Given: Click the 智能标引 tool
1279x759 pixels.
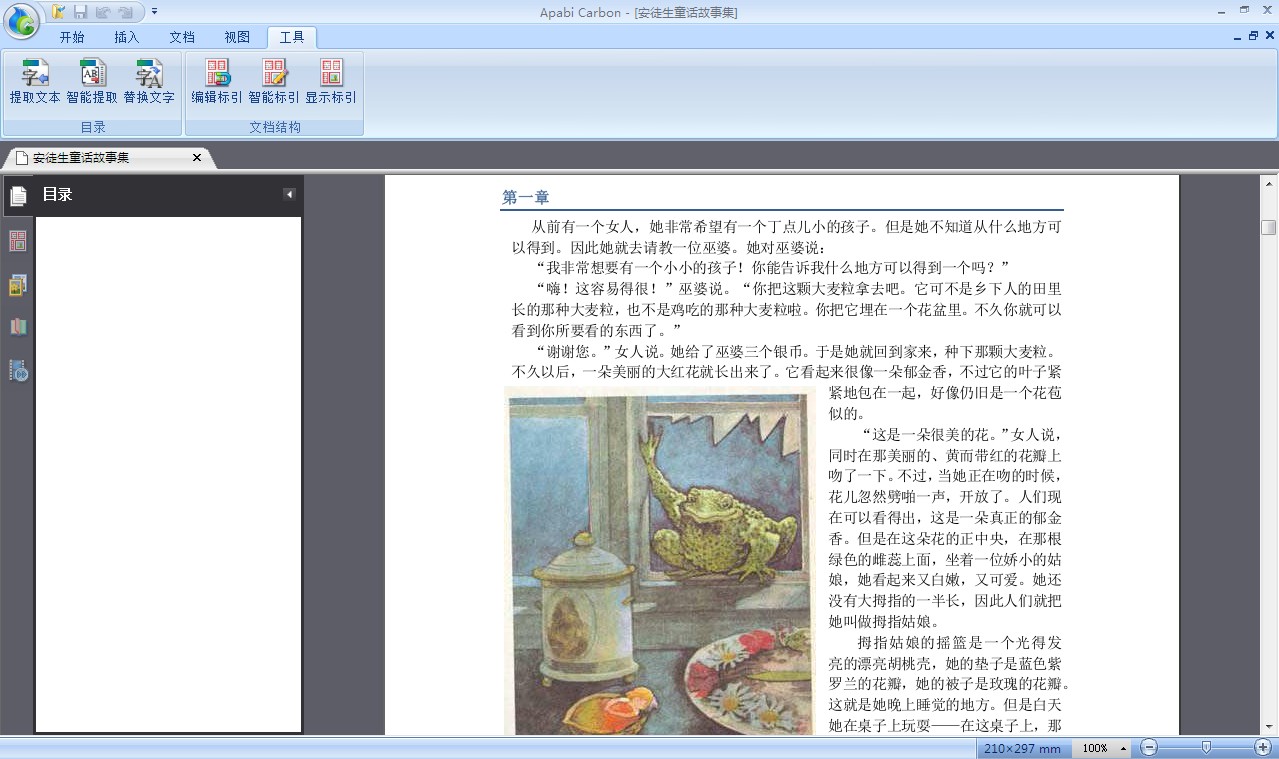Looking at the screenshot, I should pos(274,82).
